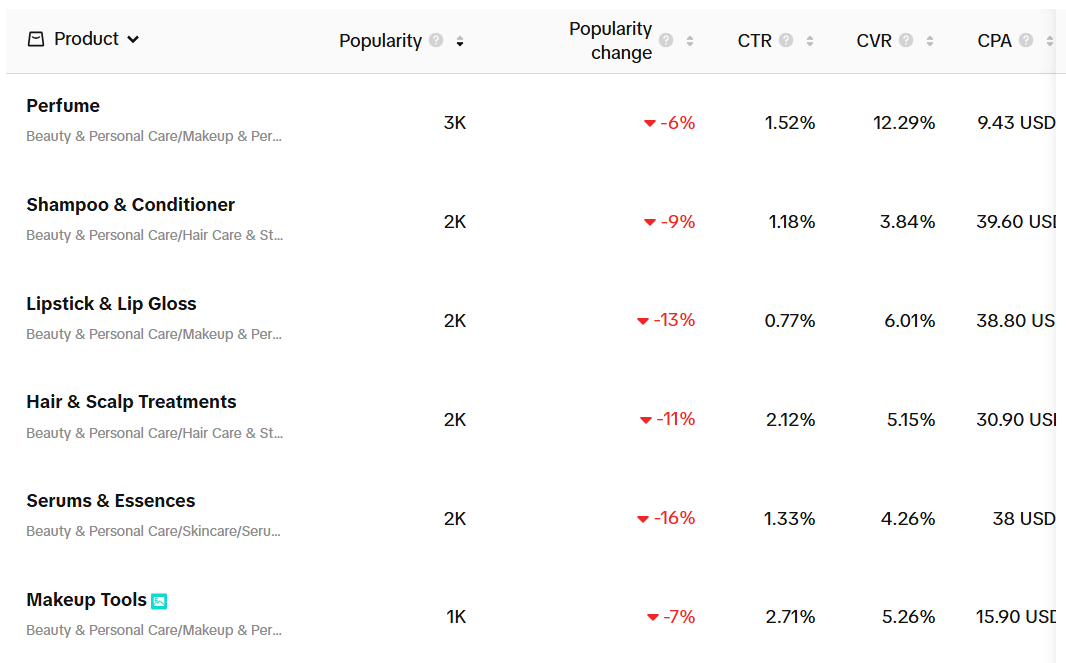The width and height of the screenshot is (1066, 663).
Task: Select the Lipstick & Lip Gloss product
Action: (111, 304)
